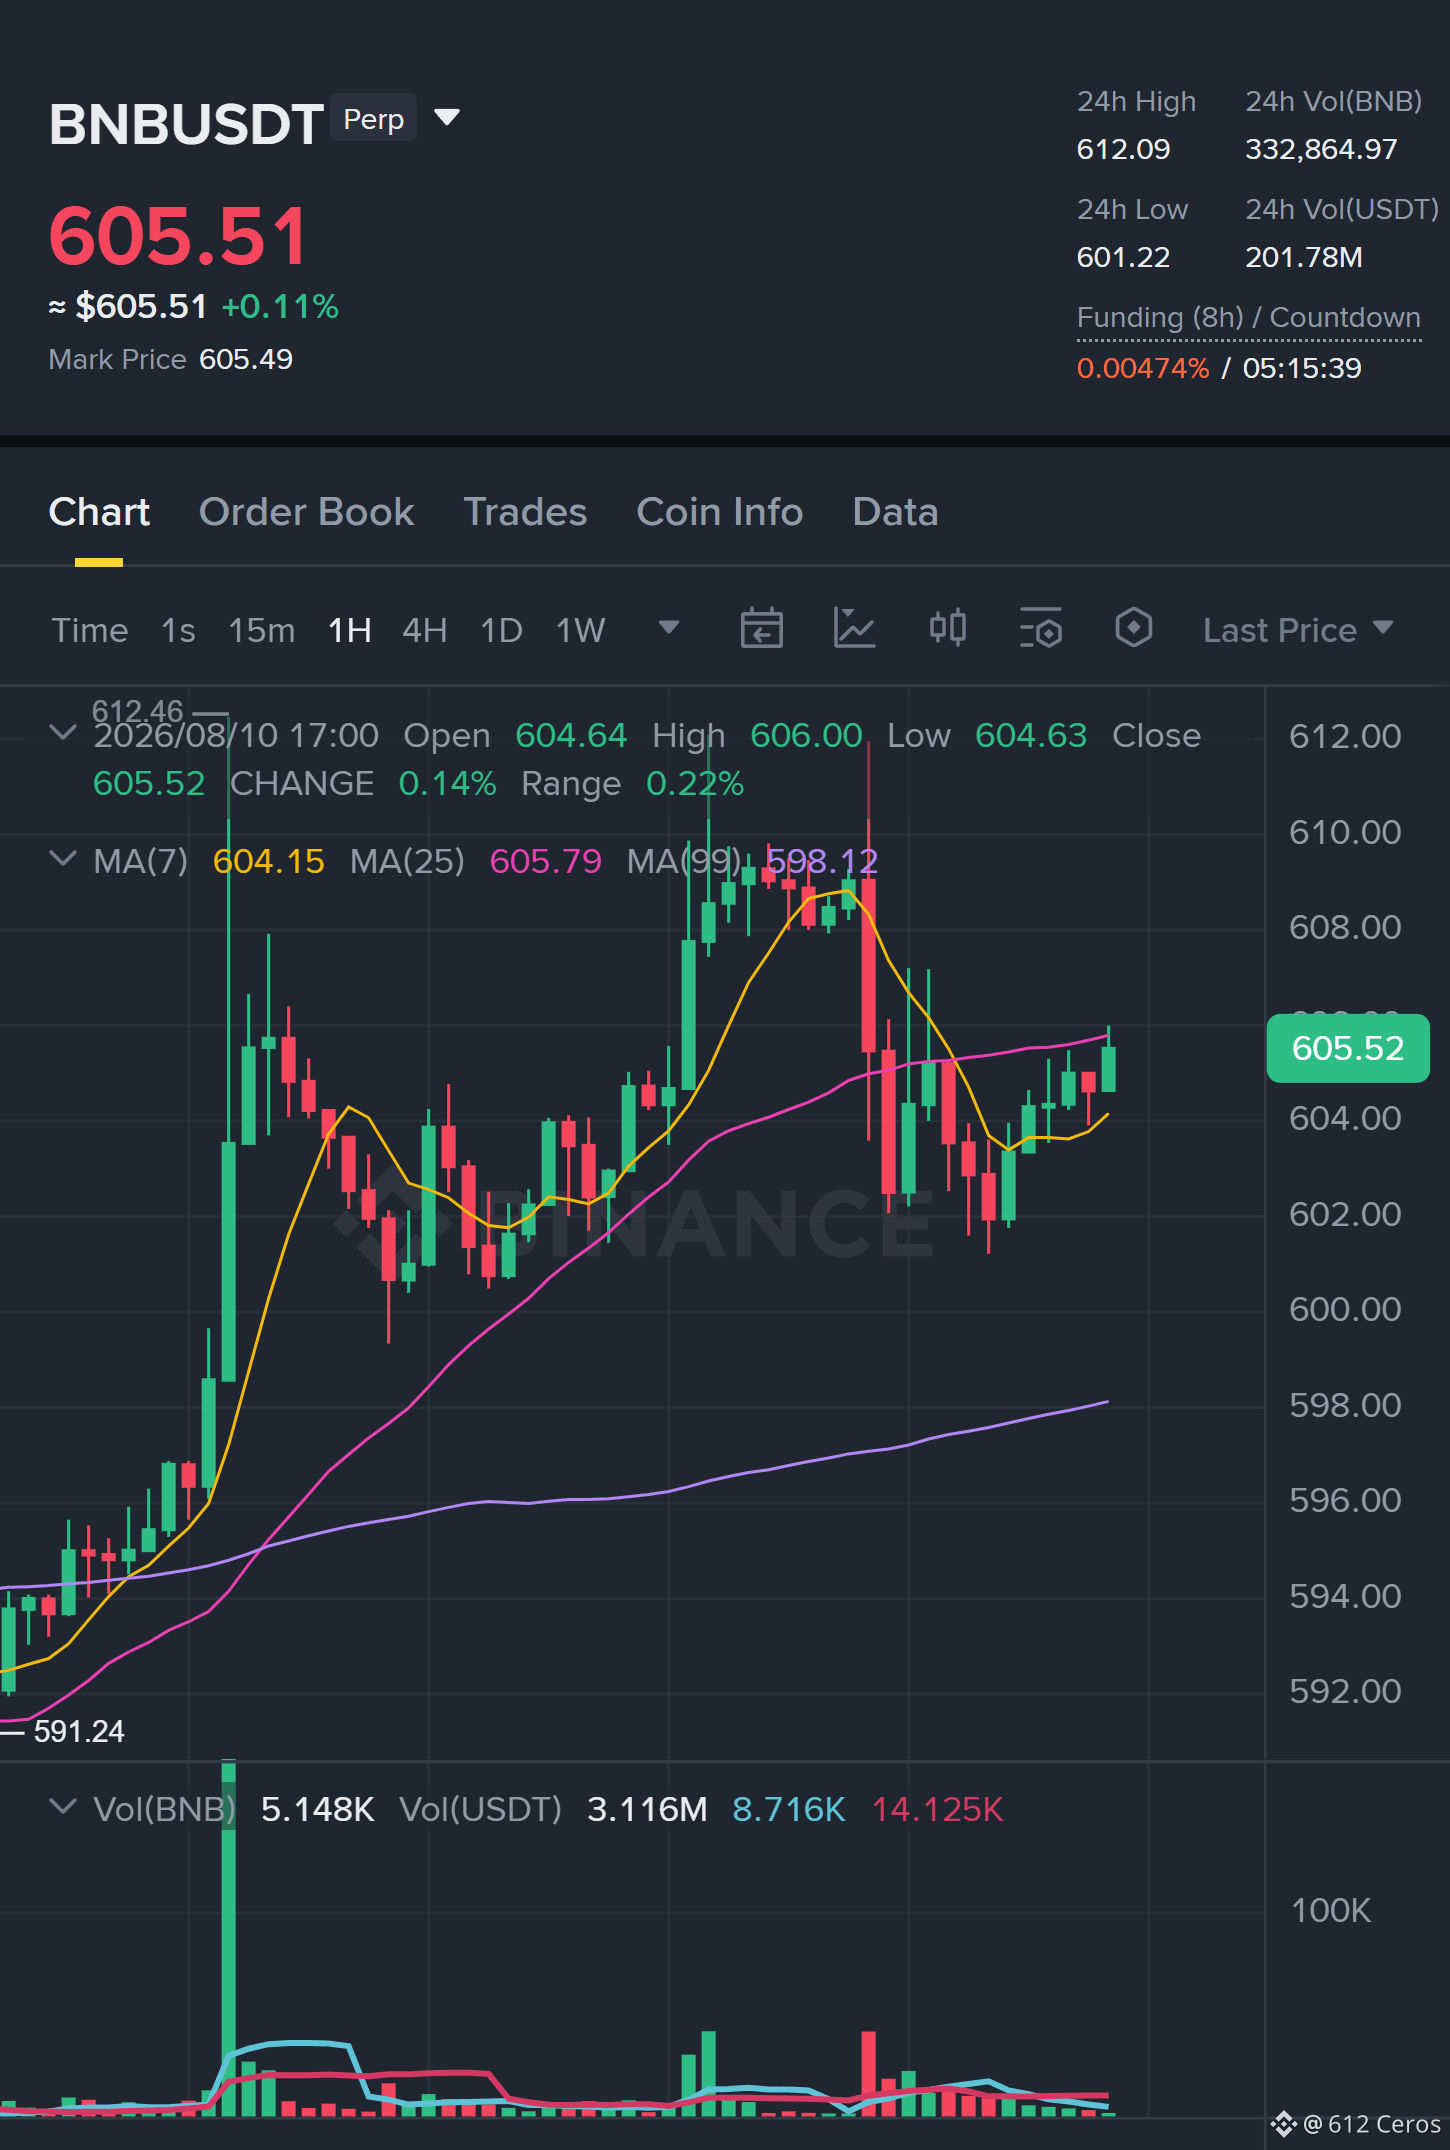Click the 600.00 price axis label
This screenshot has height=2150, width=1450.
point(1345,1309)
